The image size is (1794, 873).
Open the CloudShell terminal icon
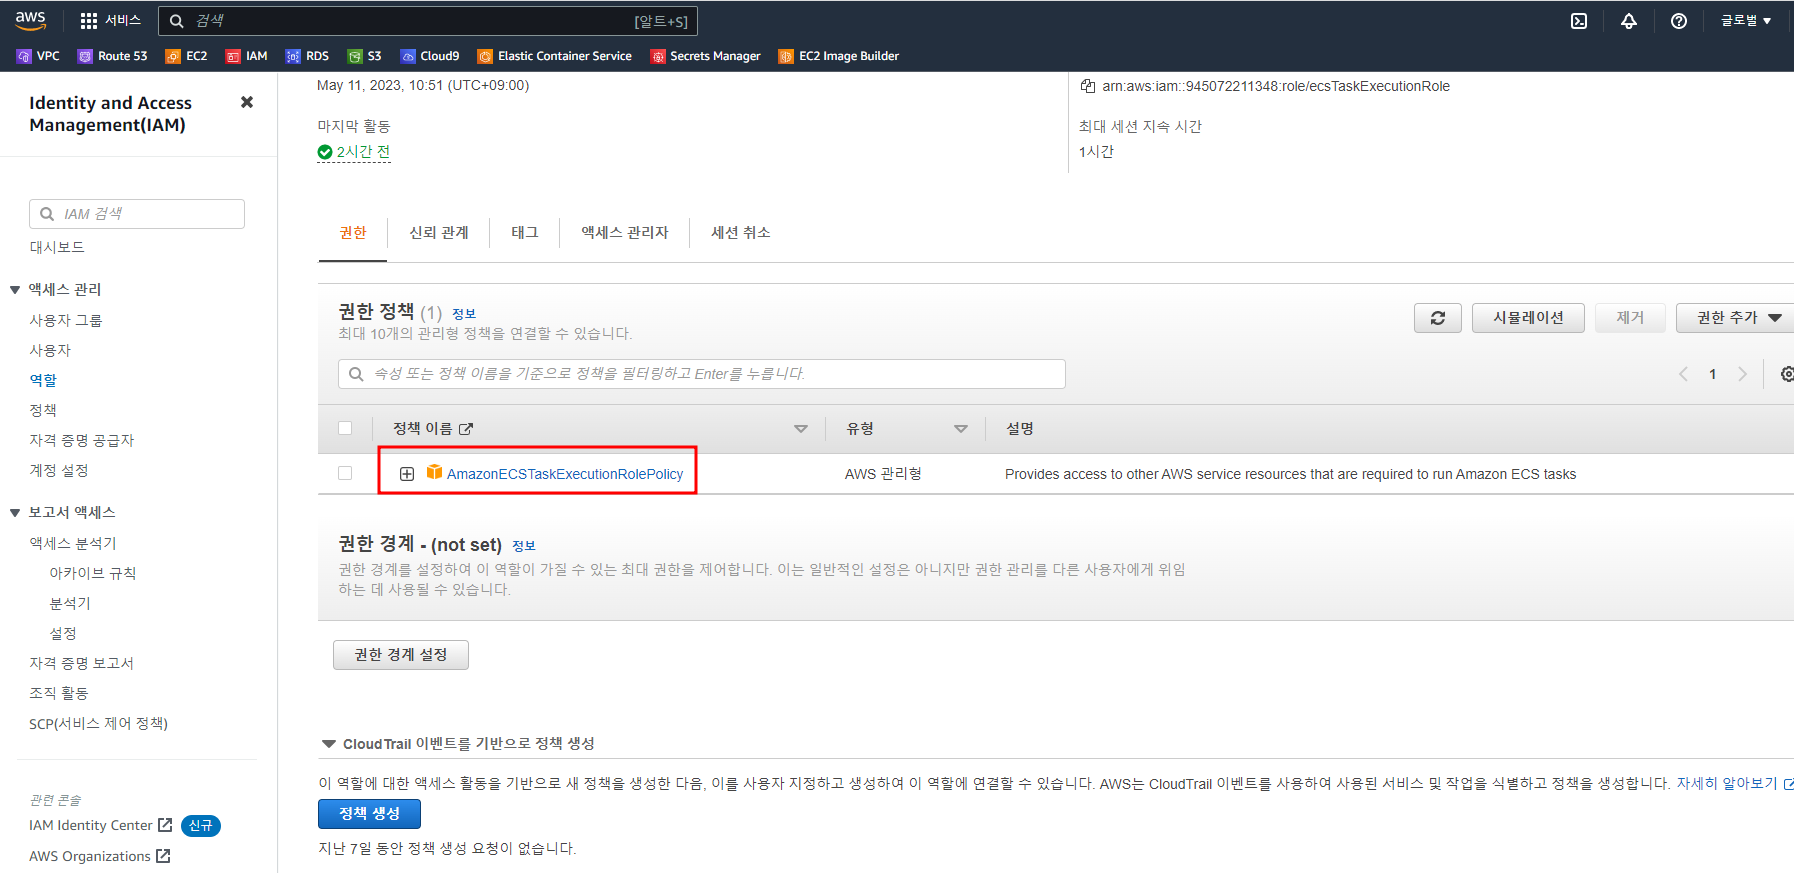click(1579, 21)
